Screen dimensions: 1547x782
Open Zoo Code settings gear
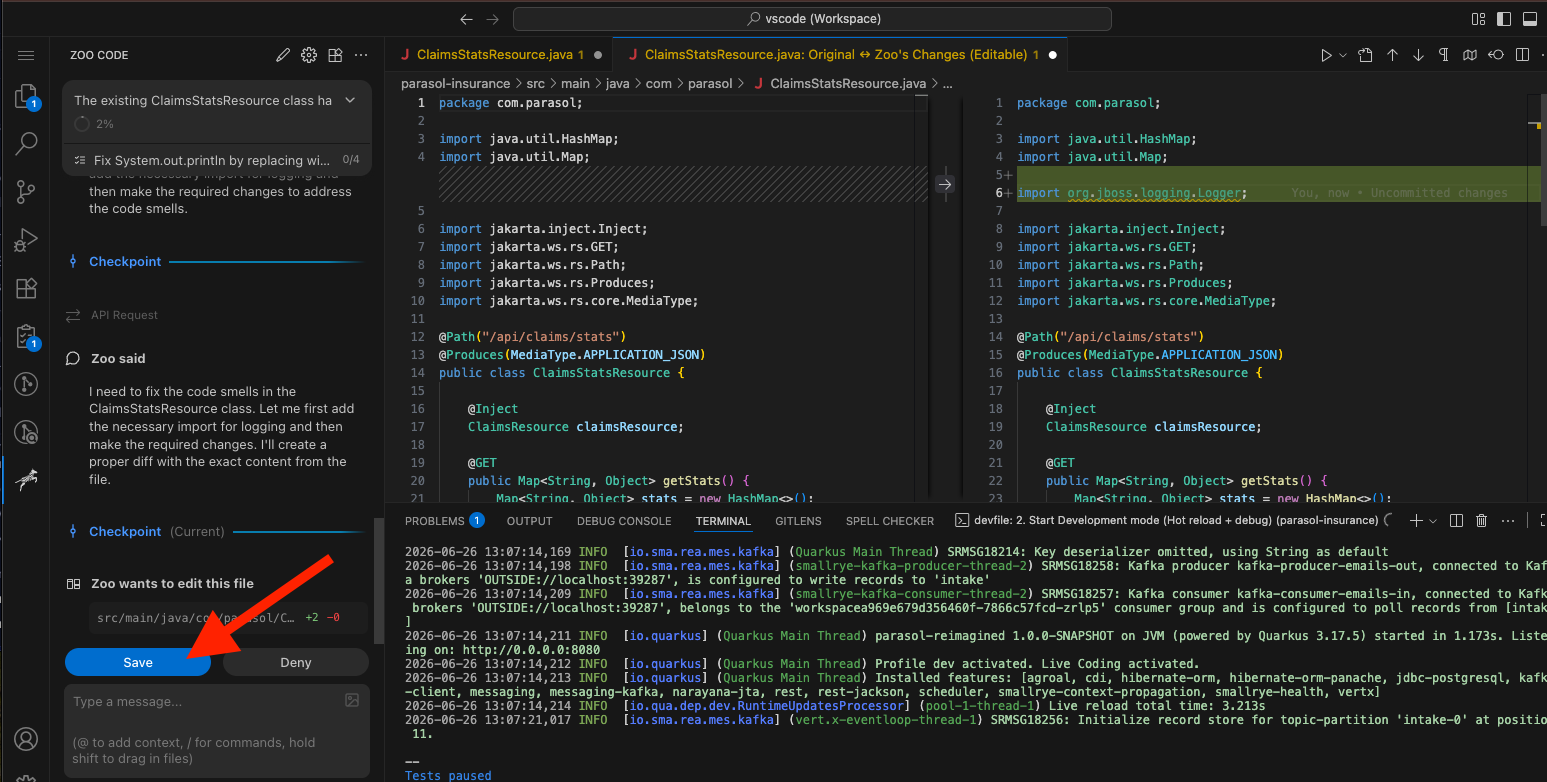point(309,55)
